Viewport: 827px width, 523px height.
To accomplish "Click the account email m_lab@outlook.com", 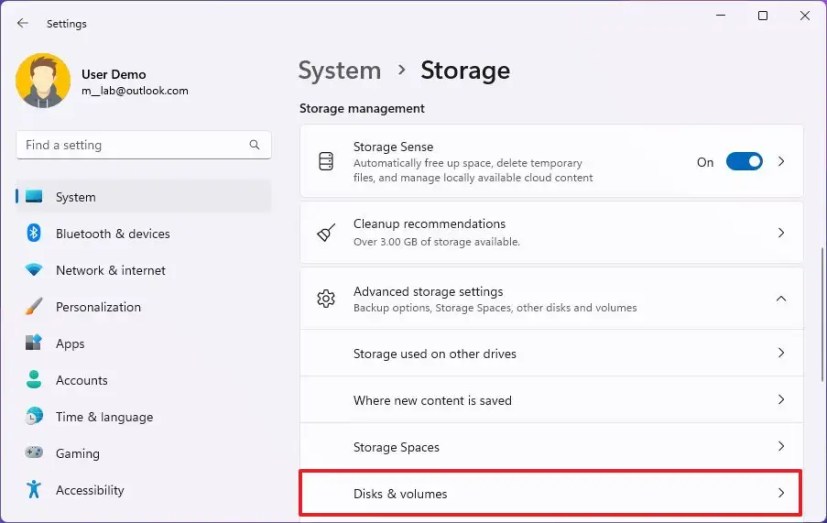I will click(x=135, y=91).
